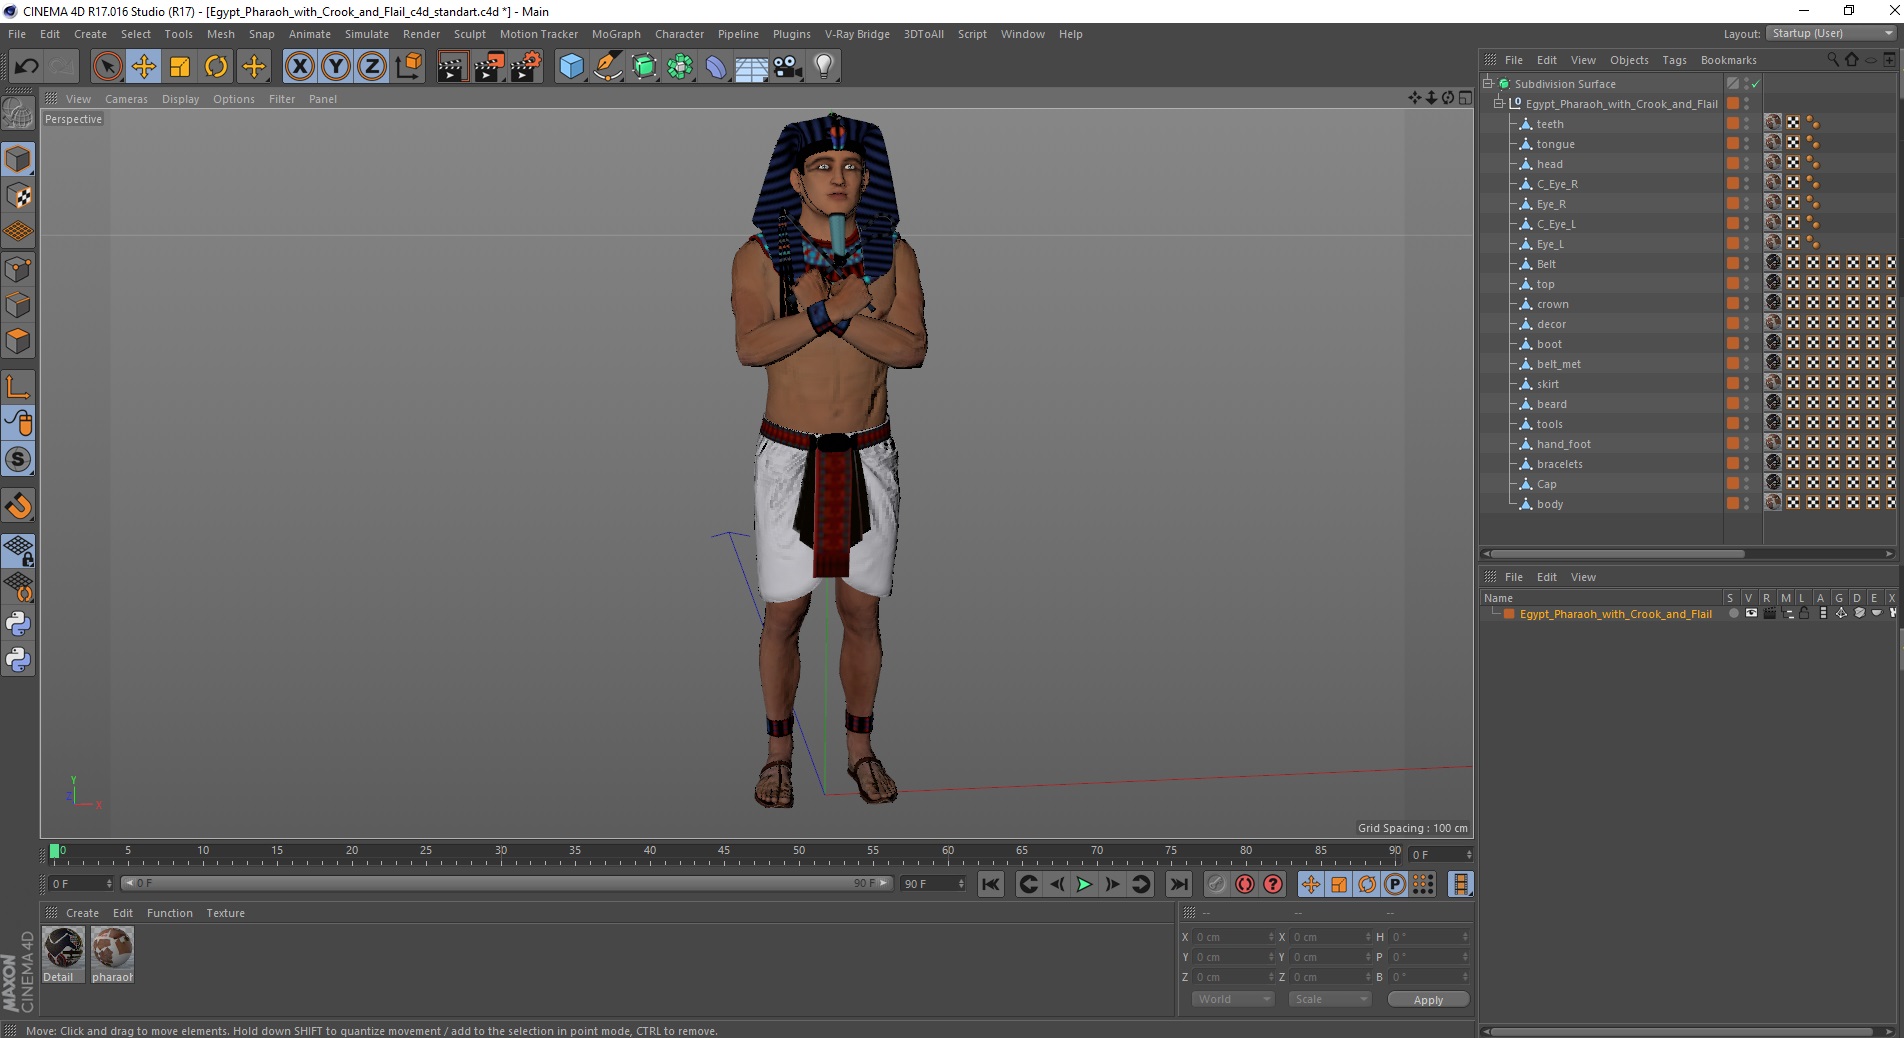Open the Layout dropdown
Image resolution: width=1904 pixels, height=1038 pixels.
coord(1831,33)
